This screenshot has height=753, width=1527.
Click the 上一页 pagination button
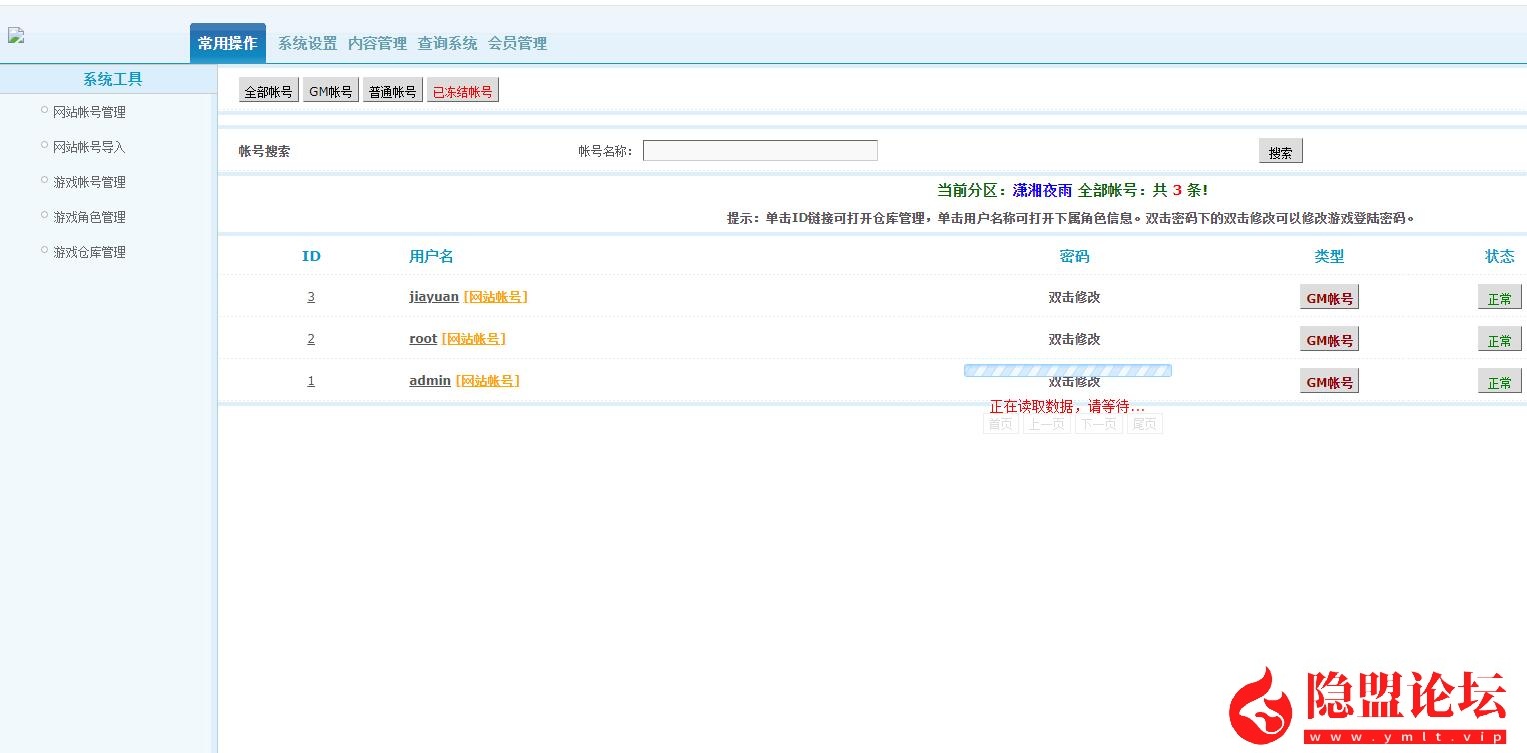pos(1046,424)
